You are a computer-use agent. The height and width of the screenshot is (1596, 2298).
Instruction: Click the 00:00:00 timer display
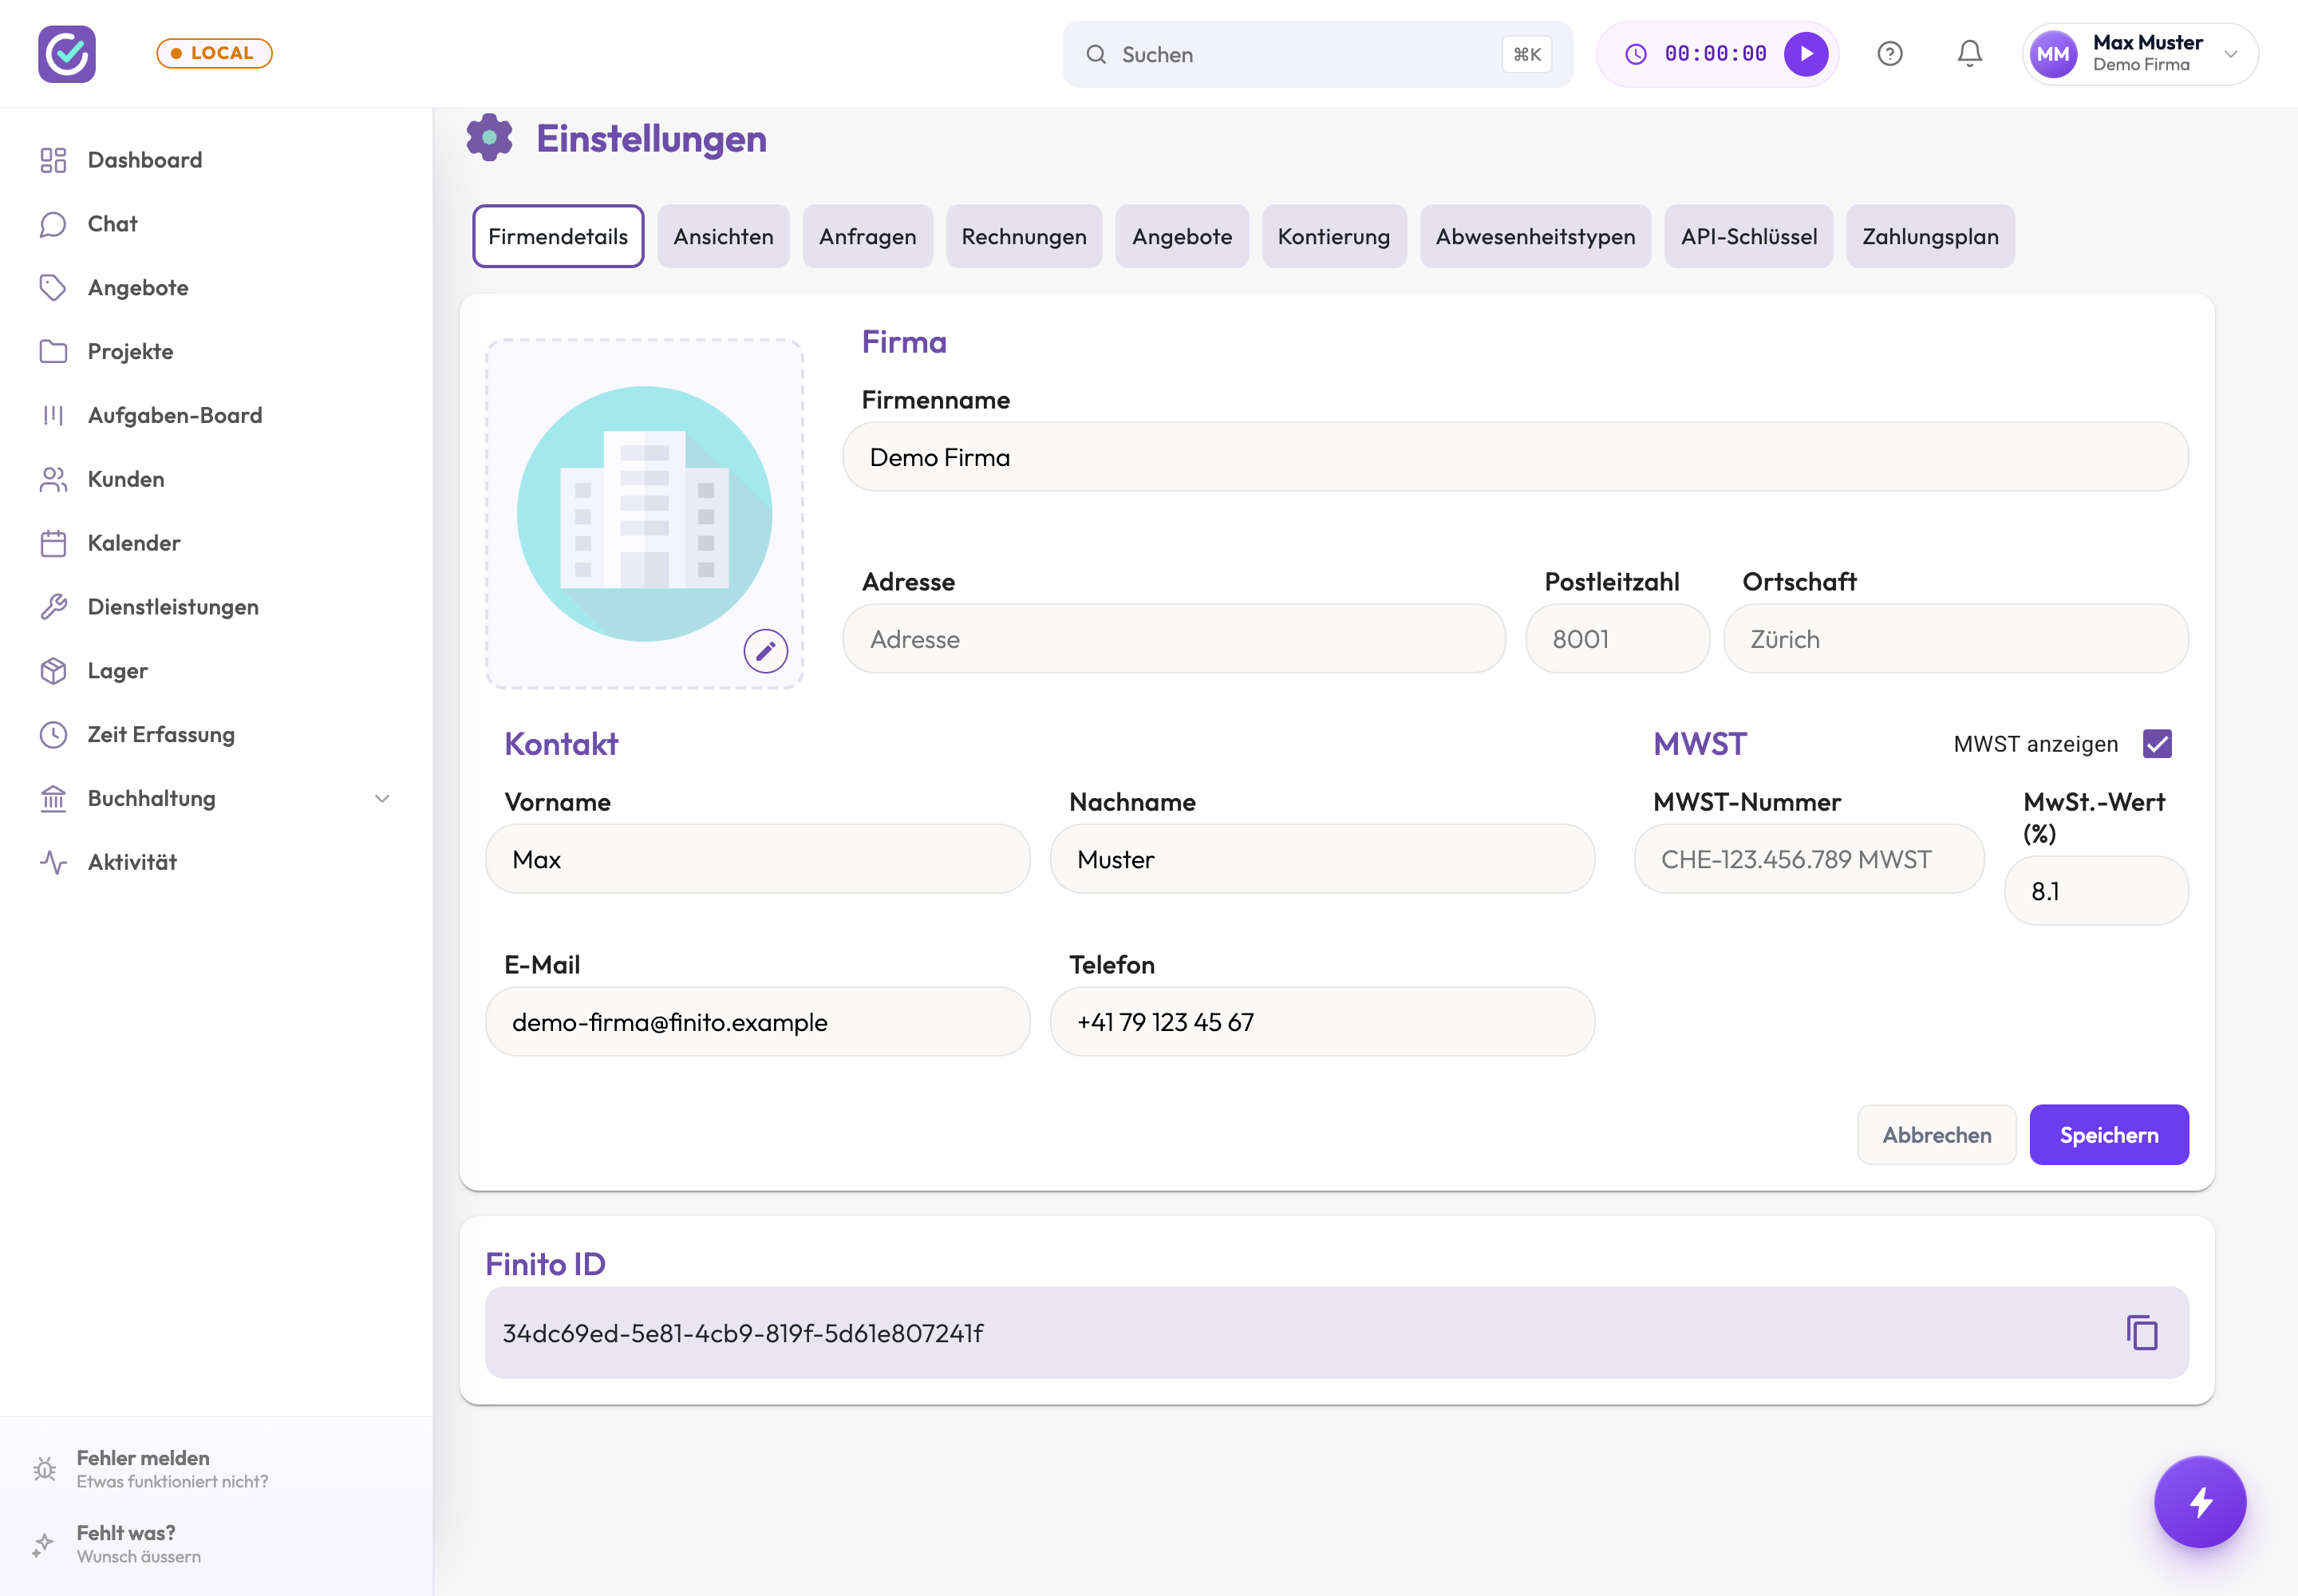[1716, 54]
